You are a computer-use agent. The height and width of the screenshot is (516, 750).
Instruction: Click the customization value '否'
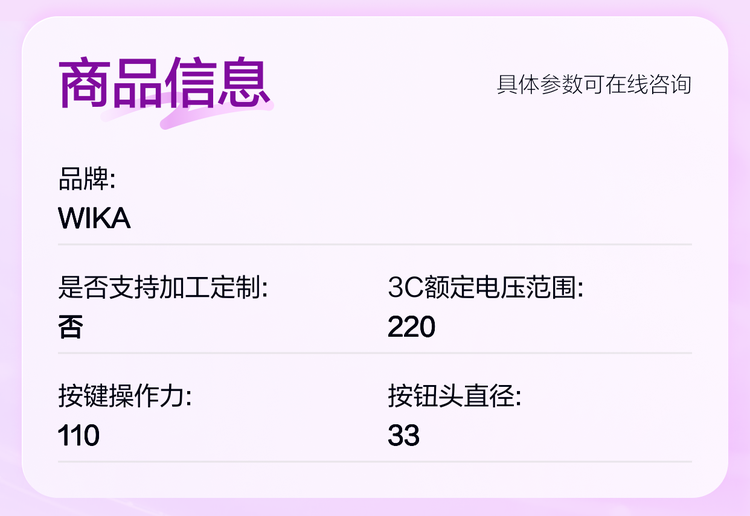click(x=70, y=327)
